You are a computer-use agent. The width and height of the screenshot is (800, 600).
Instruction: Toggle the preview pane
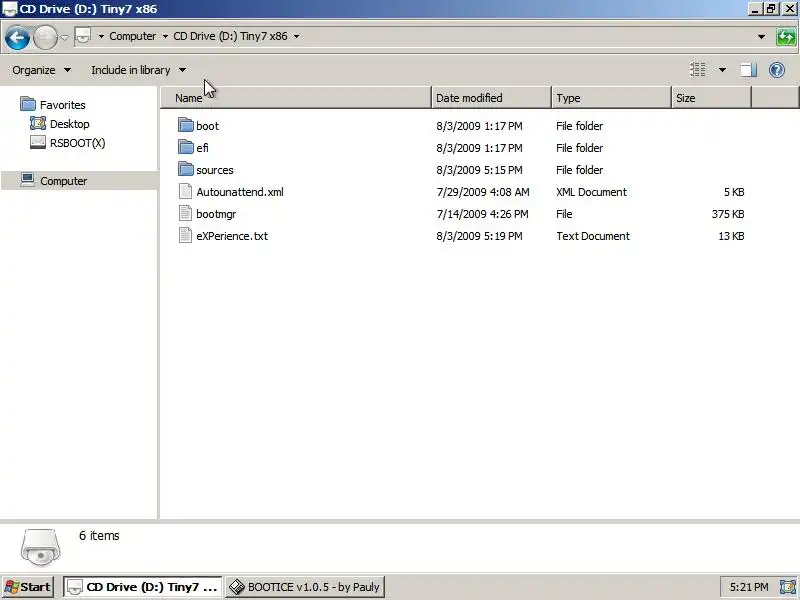[x=748, y=70]
